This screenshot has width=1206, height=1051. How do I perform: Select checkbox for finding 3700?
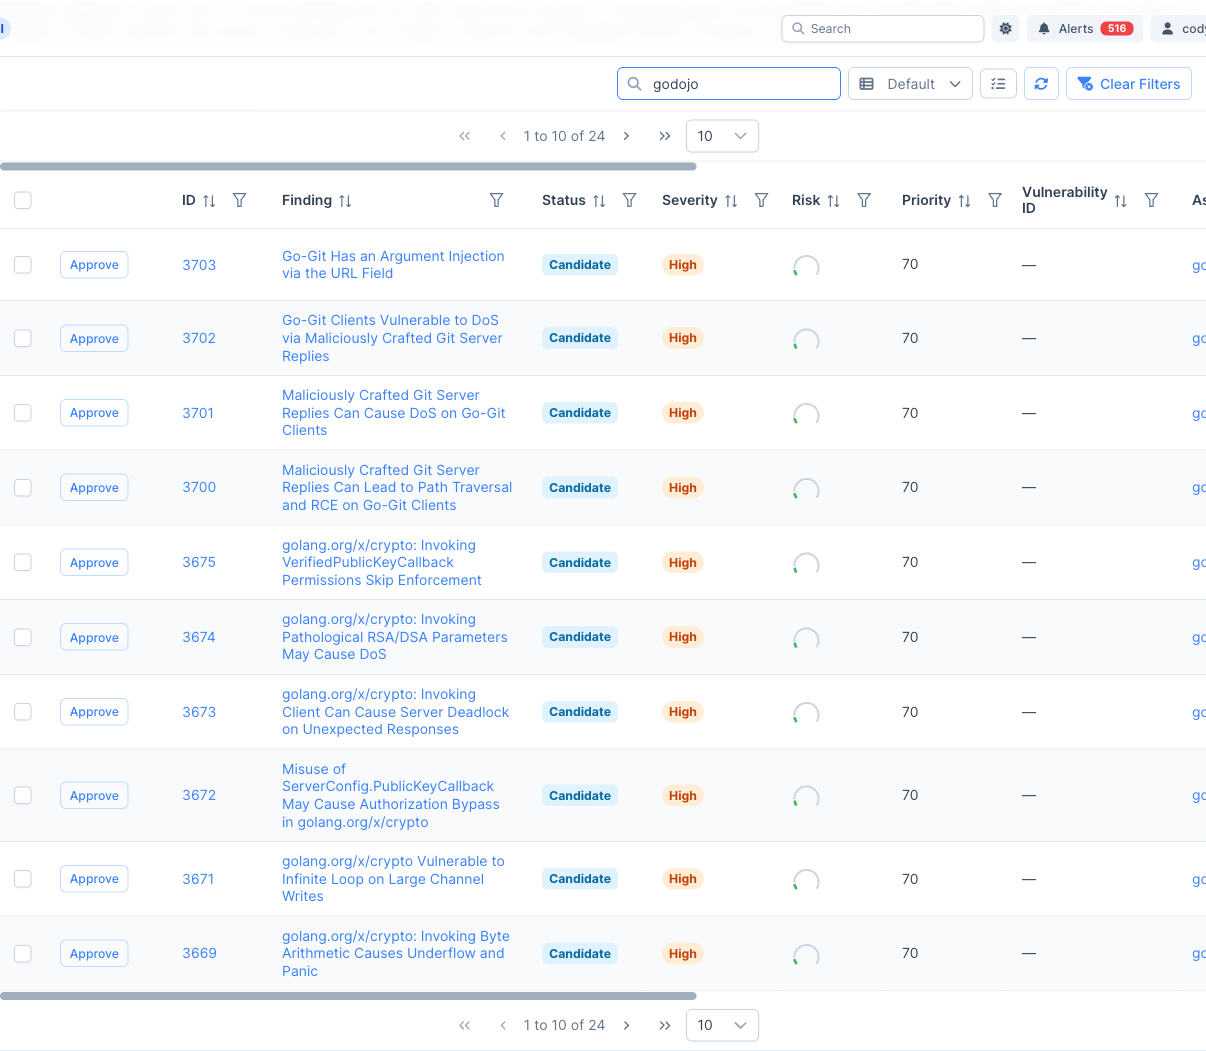(23, 487)
